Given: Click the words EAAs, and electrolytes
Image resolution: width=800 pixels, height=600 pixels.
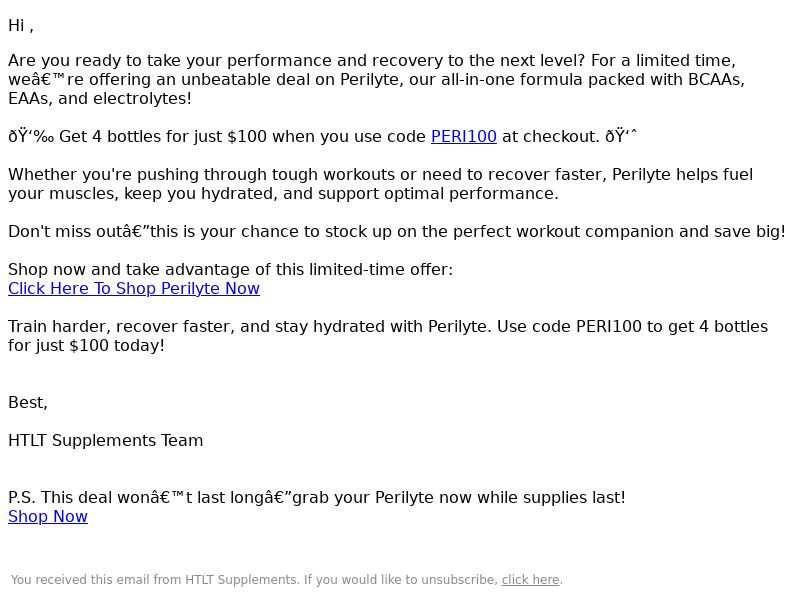Looking at the screenshot, I should click(x=100, y=98).
